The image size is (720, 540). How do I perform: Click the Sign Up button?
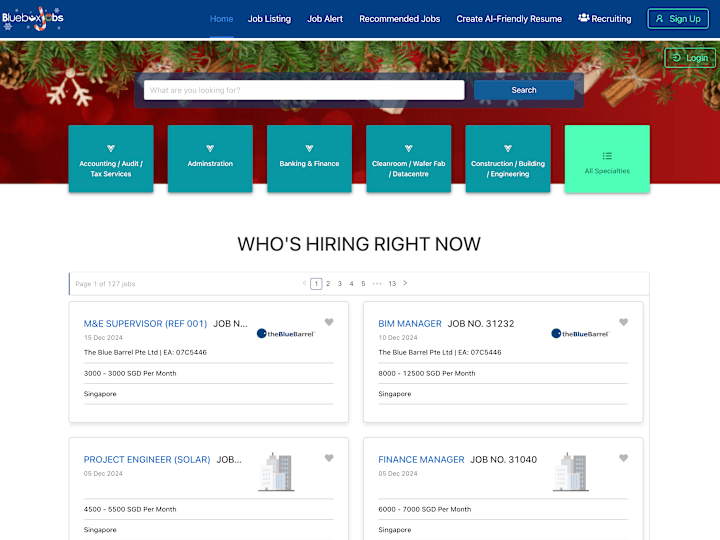[678, 19]
